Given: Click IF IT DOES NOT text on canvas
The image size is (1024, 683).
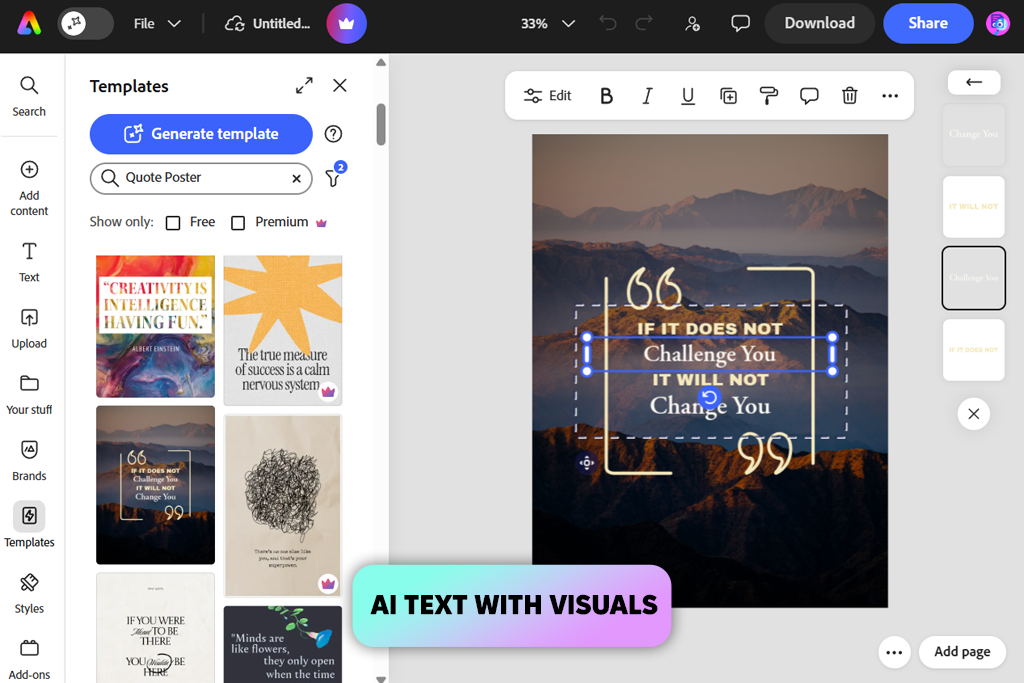Looking at the screenshot, I should 710,328.
